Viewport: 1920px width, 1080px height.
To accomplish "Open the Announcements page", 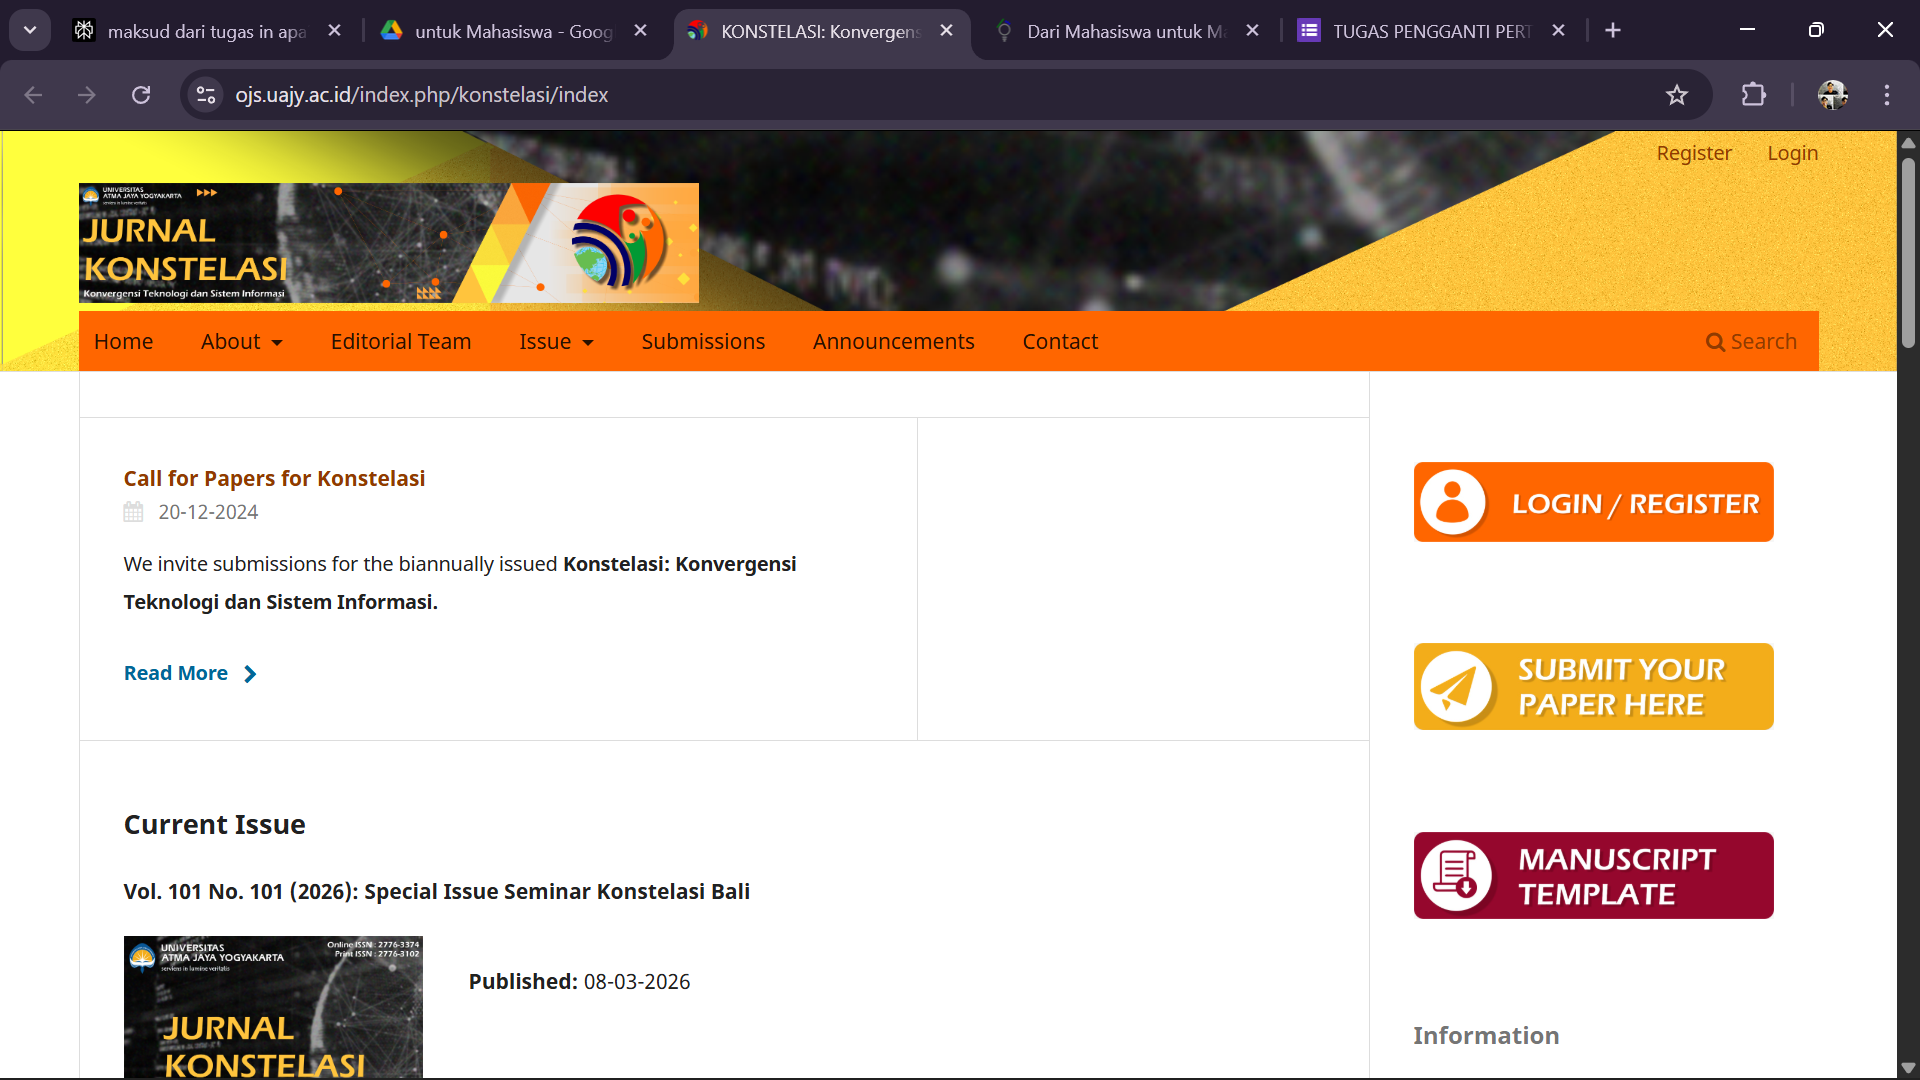I will [894, 342].
